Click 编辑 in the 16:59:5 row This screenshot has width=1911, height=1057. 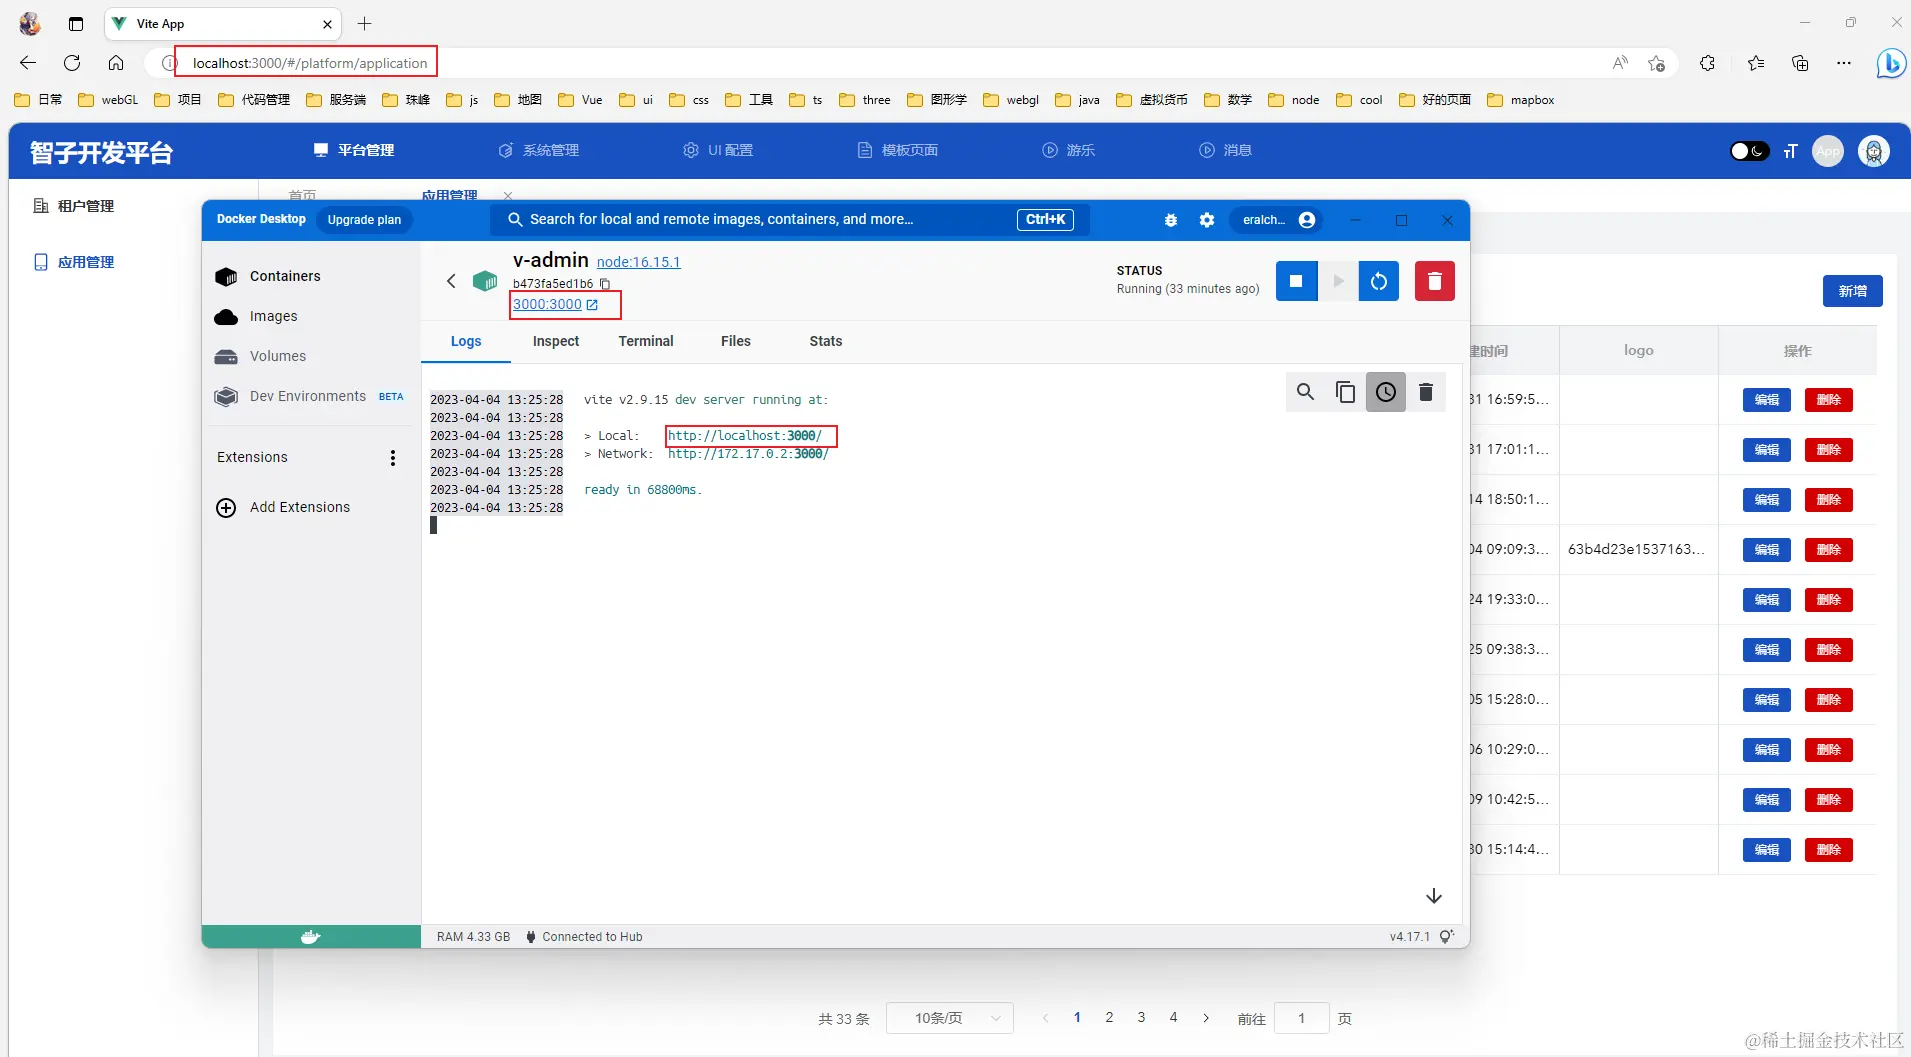point(1767,400)
